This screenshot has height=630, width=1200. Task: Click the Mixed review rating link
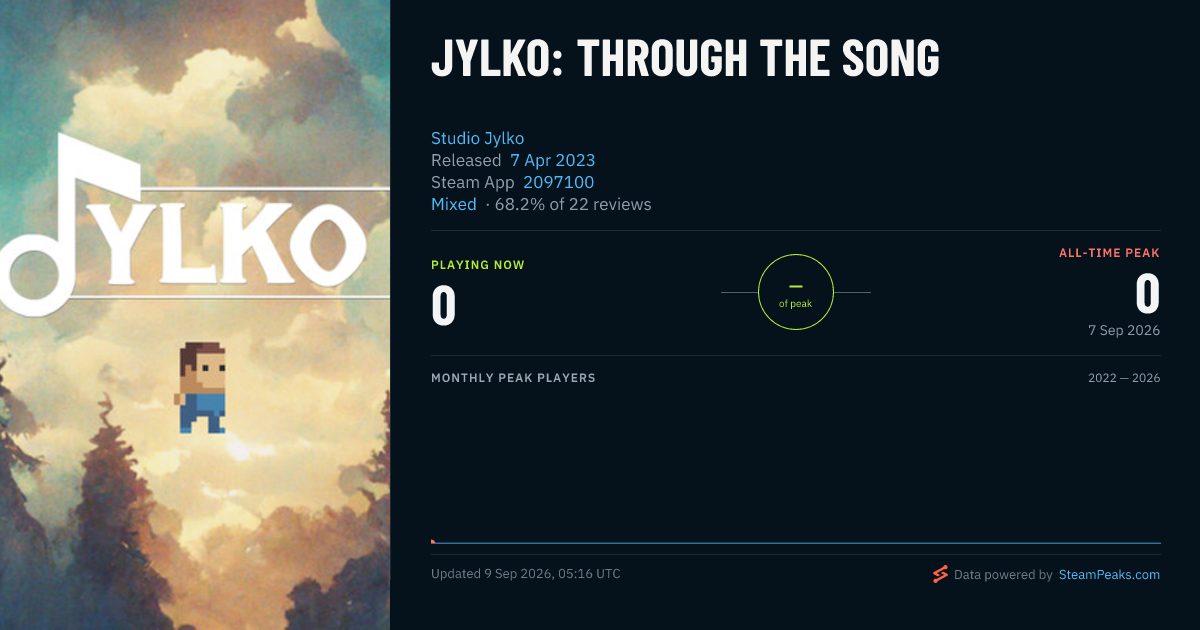[454, 204]
